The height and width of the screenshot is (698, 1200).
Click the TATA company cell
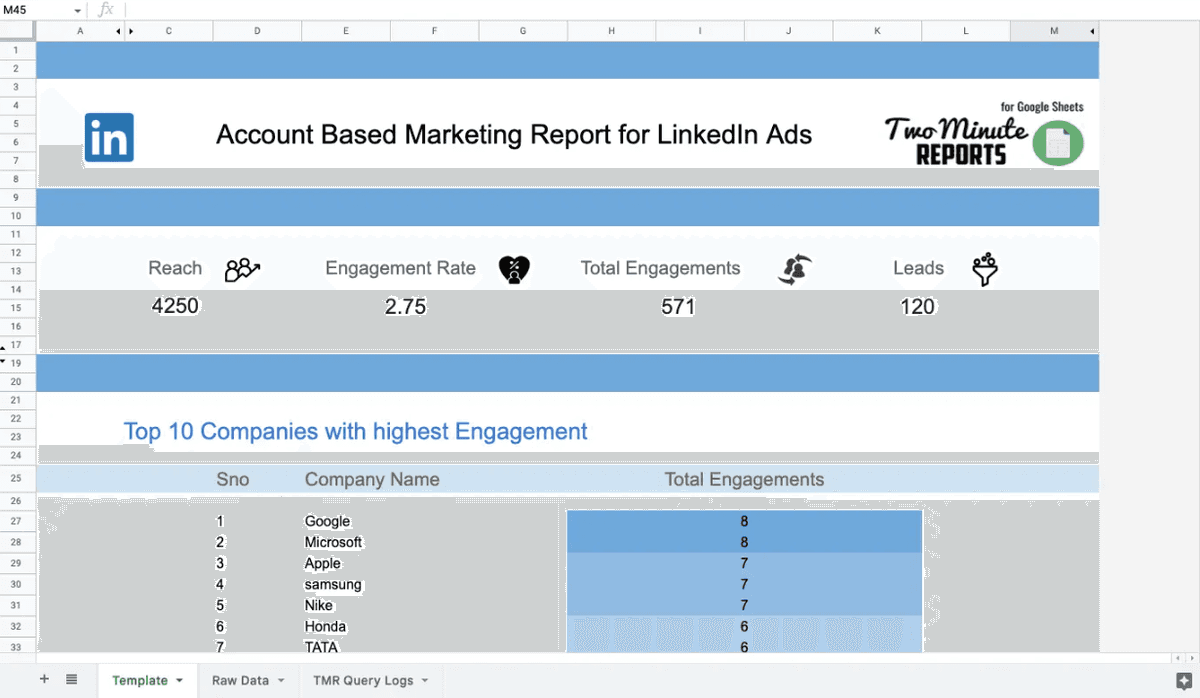321,647
